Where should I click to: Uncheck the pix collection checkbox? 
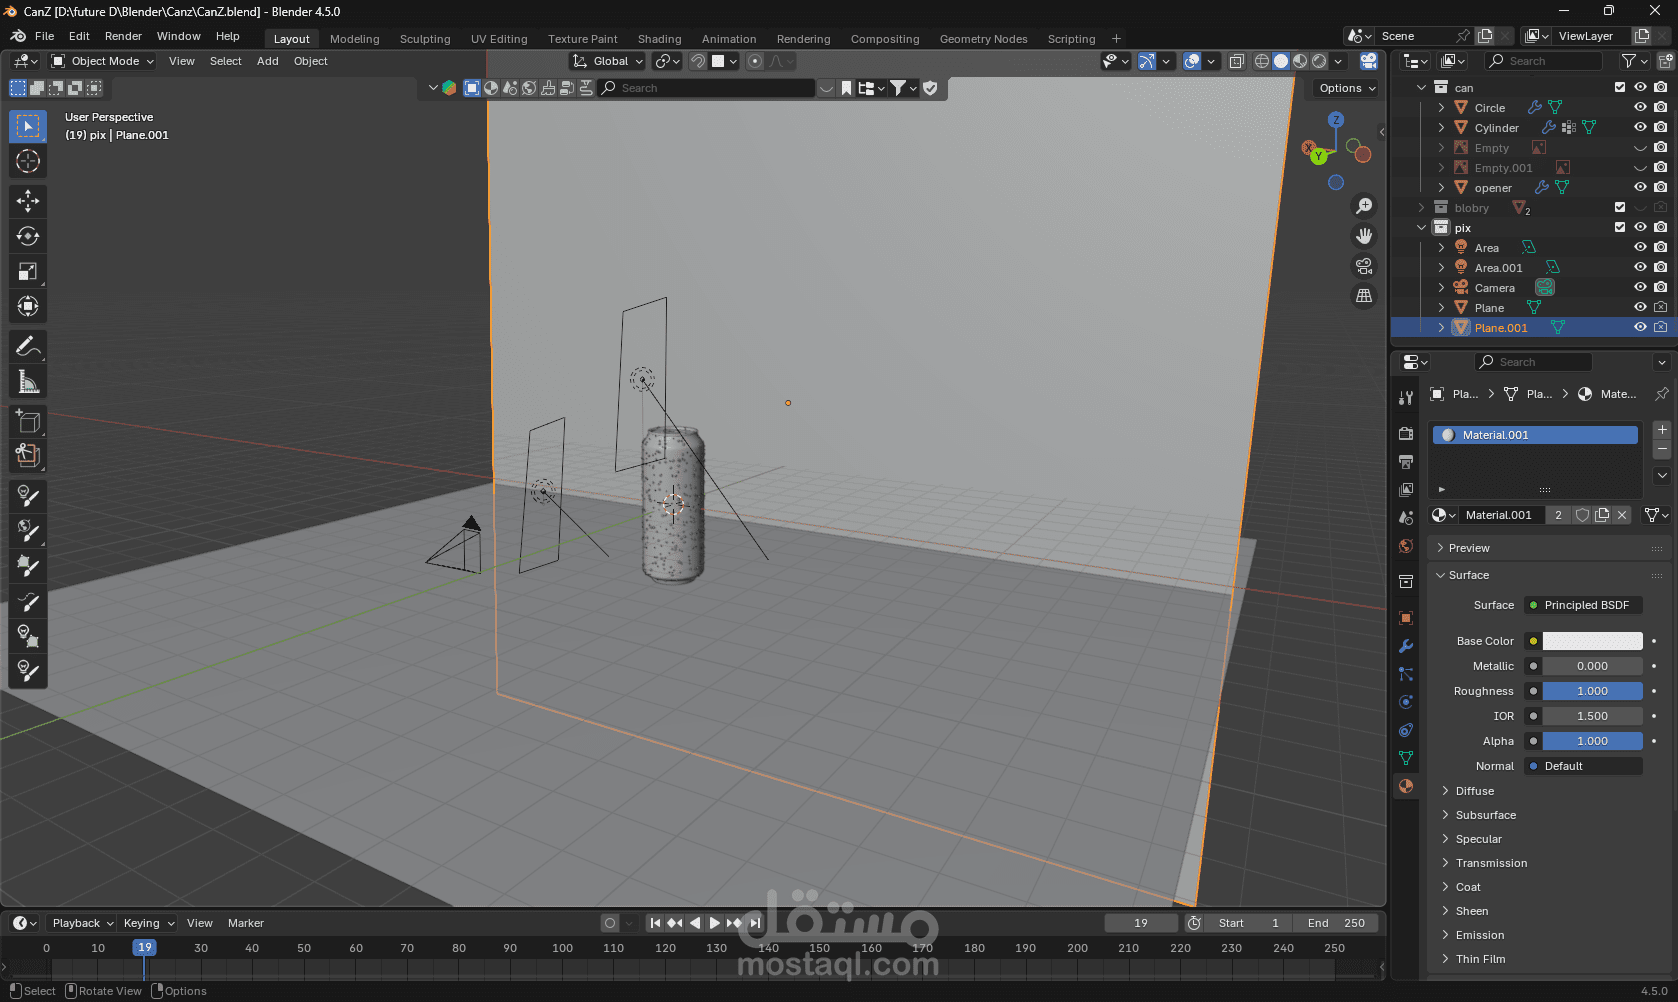(x=1620, y=227)
